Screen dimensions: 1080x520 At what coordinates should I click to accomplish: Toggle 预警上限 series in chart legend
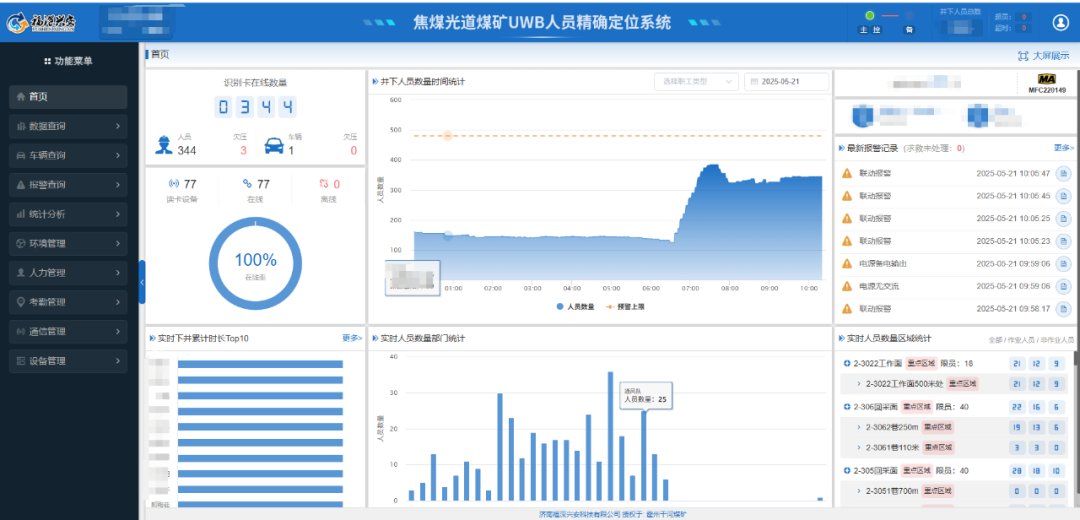coord(624,306)
